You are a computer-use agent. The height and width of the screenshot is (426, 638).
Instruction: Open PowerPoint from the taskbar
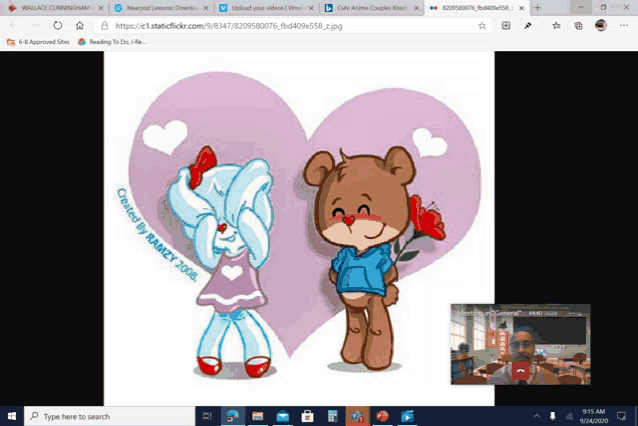coord(382,416)
